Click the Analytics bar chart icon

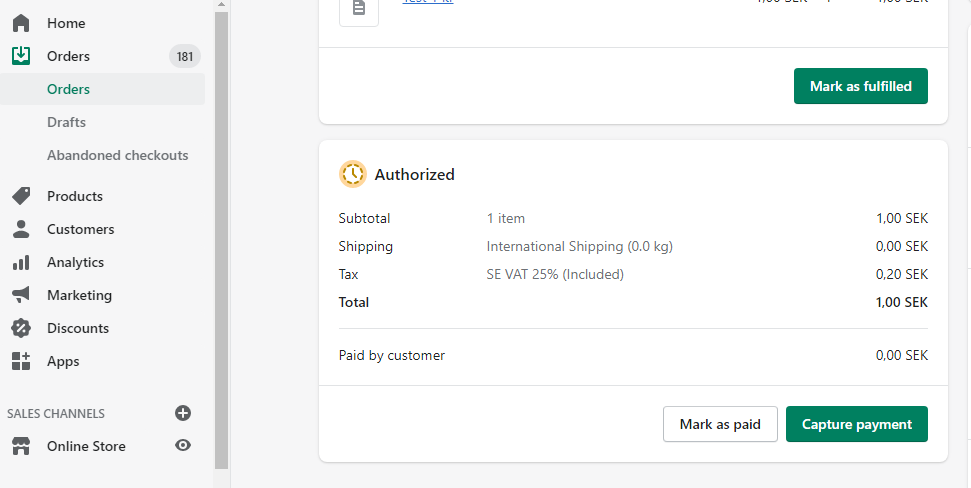point(21,262)
